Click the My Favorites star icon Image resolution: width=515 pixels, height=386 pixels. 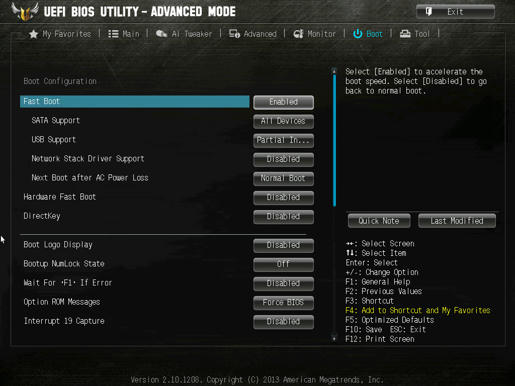(33, 34)
